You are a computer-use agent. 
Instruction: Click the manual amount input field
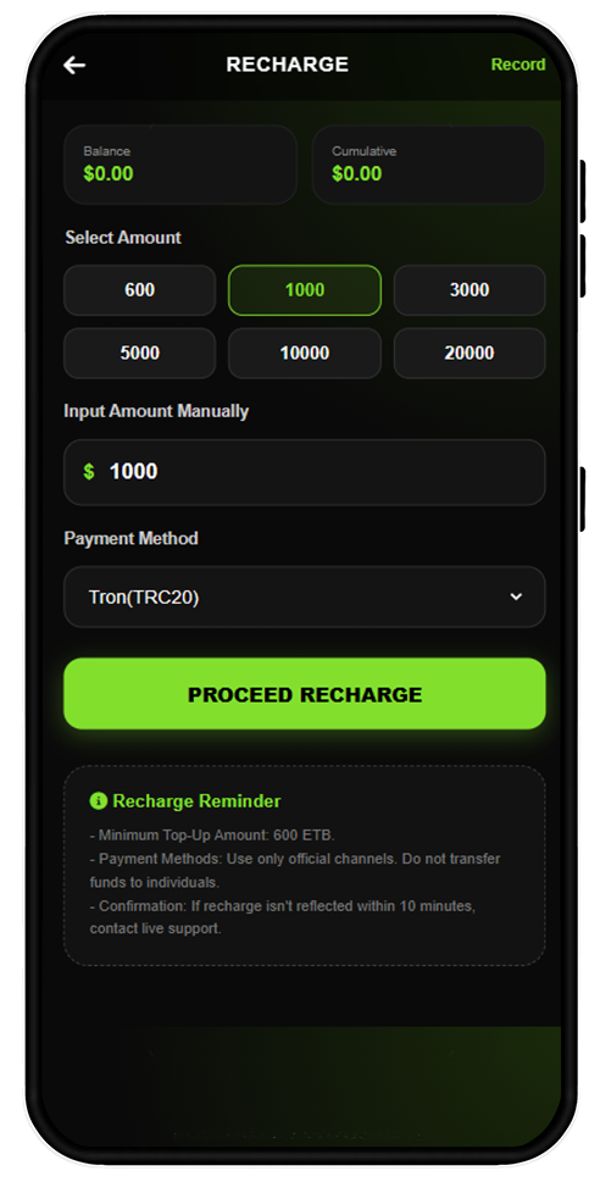click(305, 472)
